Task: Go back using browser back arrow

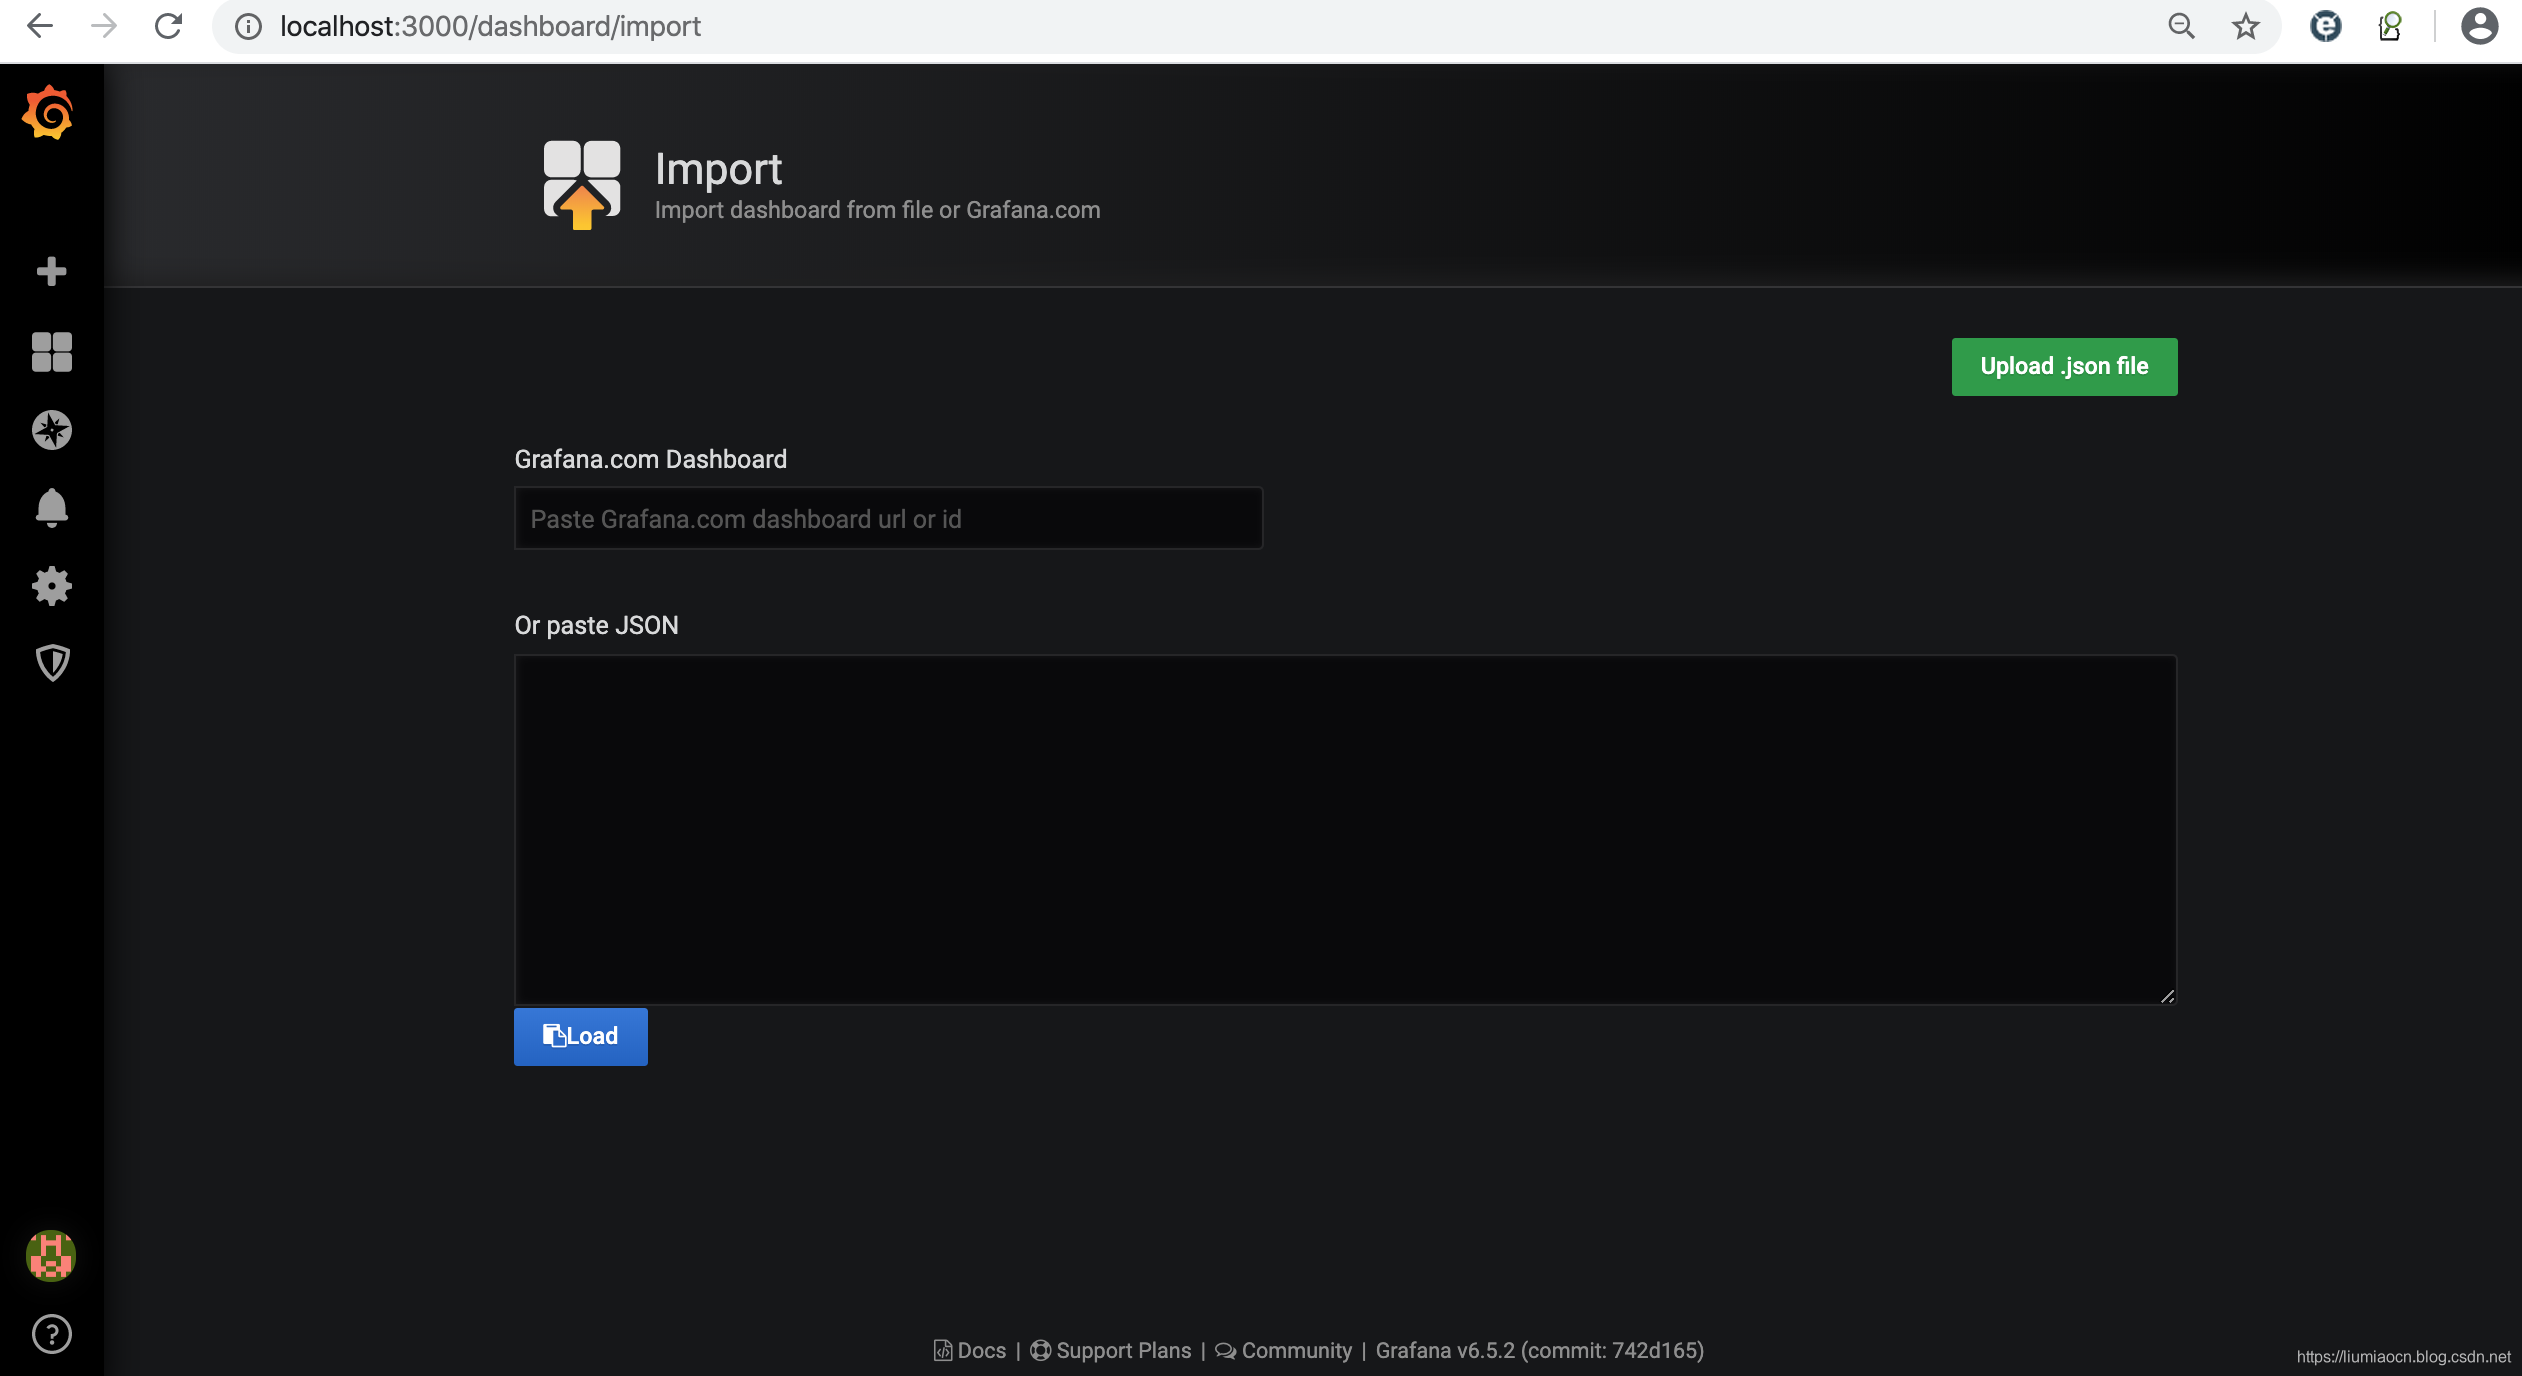Action: 40,26
